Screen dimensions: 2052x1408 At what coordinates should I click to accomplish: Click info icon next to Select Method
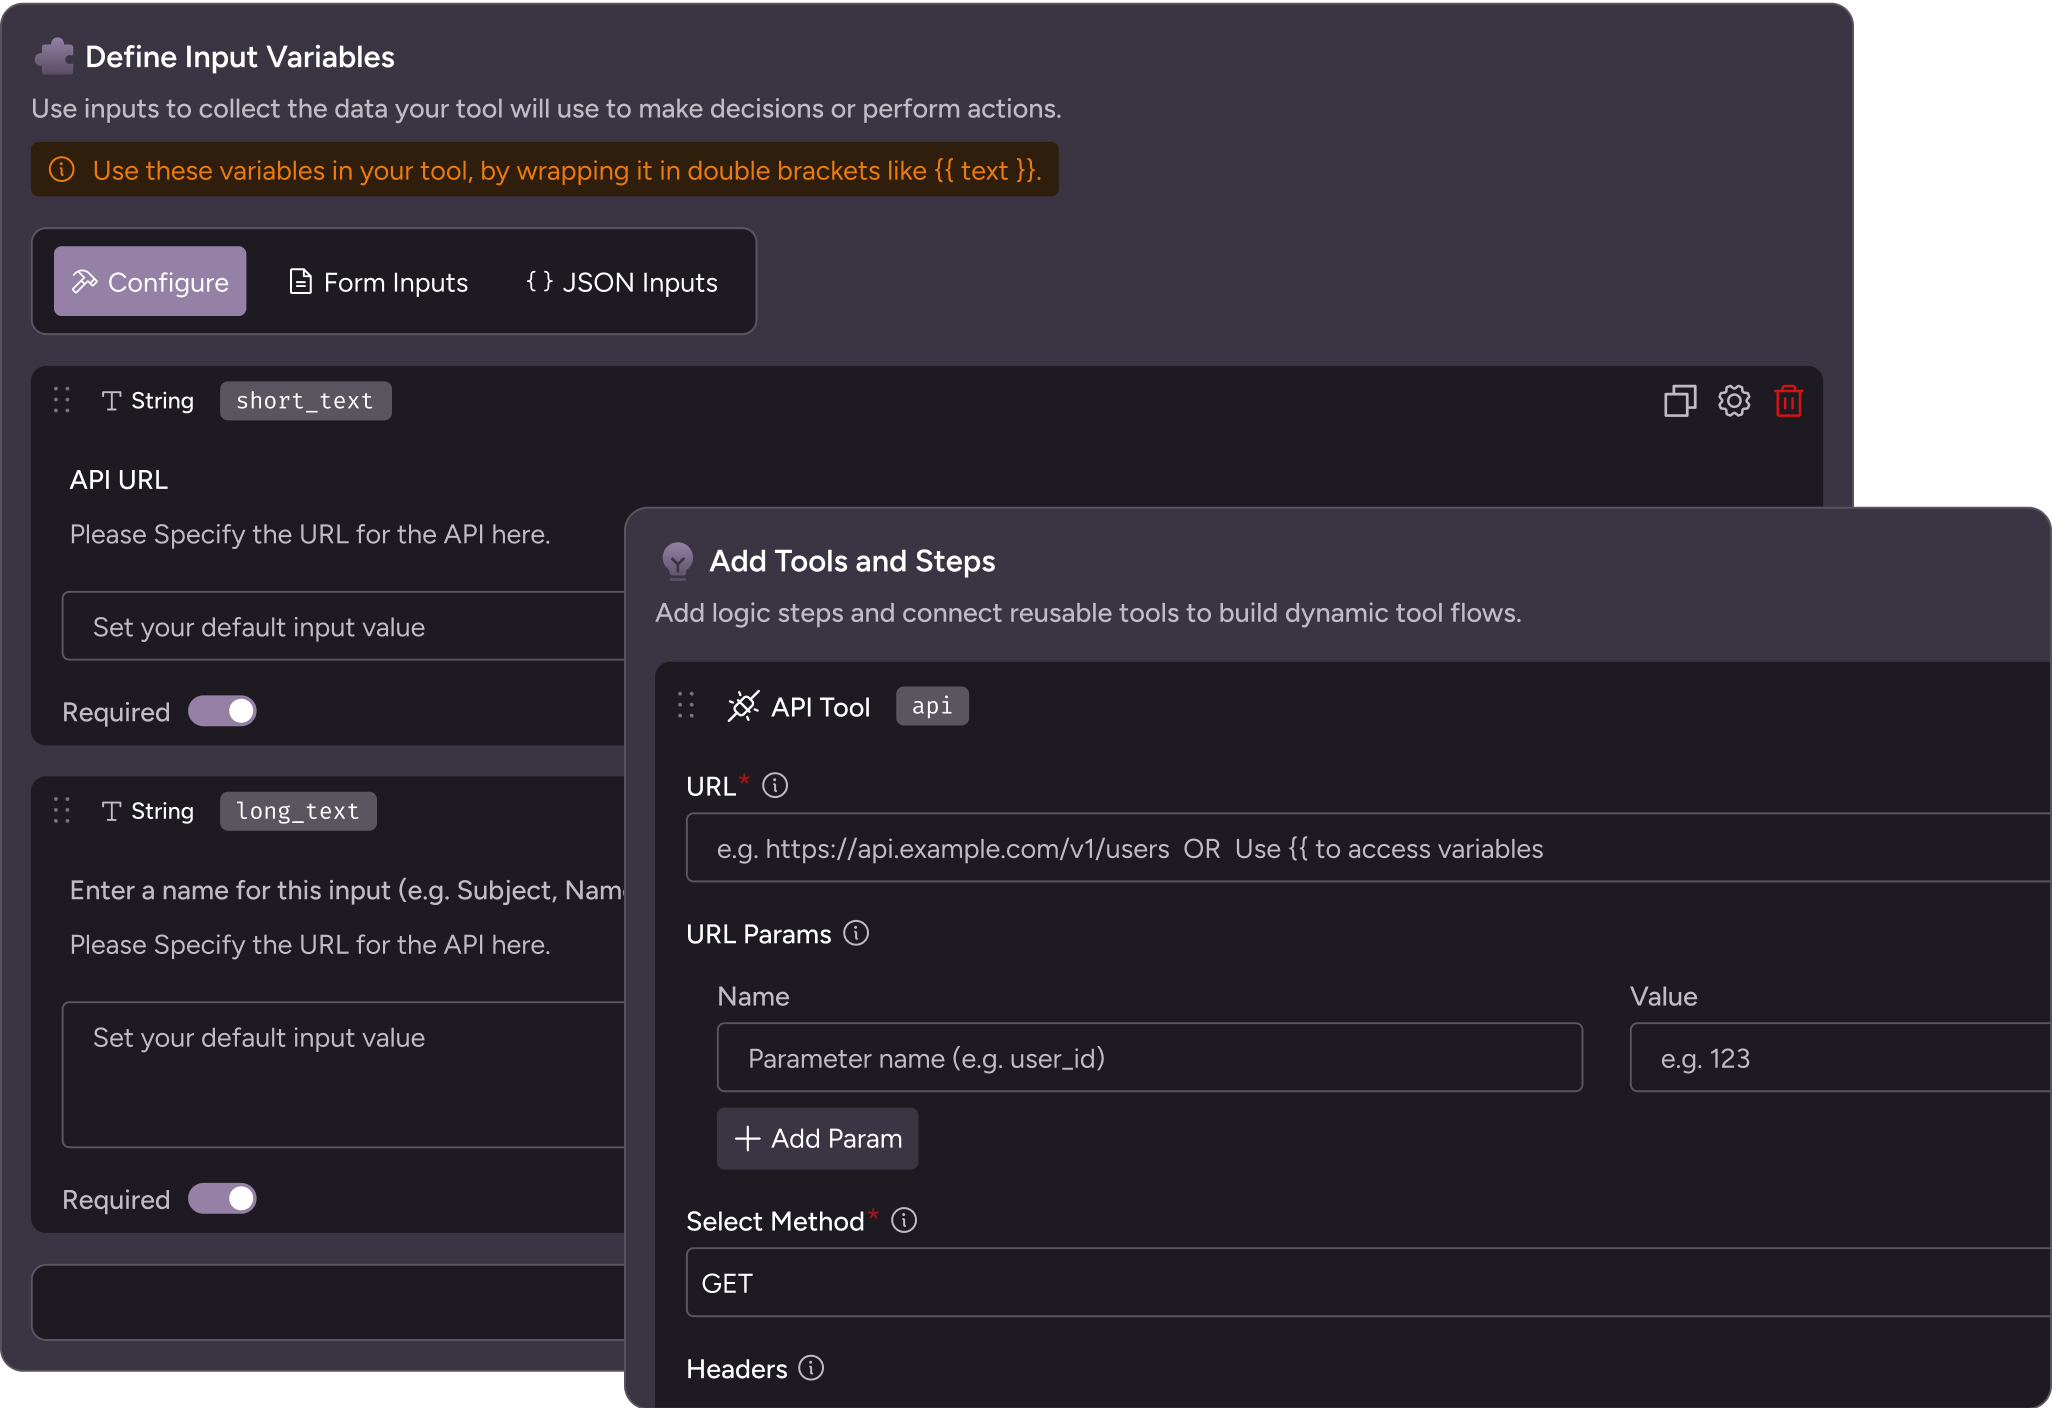[904, 1220]
